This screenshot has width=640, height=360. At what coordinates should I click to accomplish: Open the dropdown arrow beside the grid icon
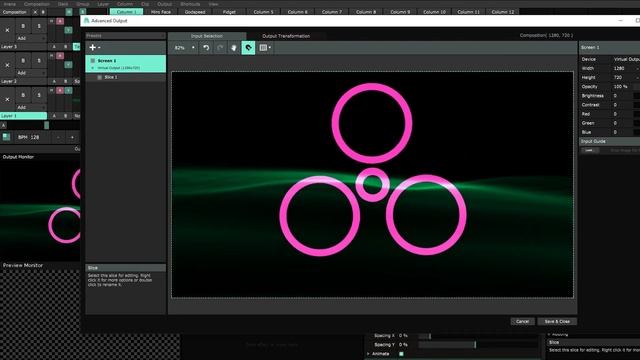coord(270,48)
